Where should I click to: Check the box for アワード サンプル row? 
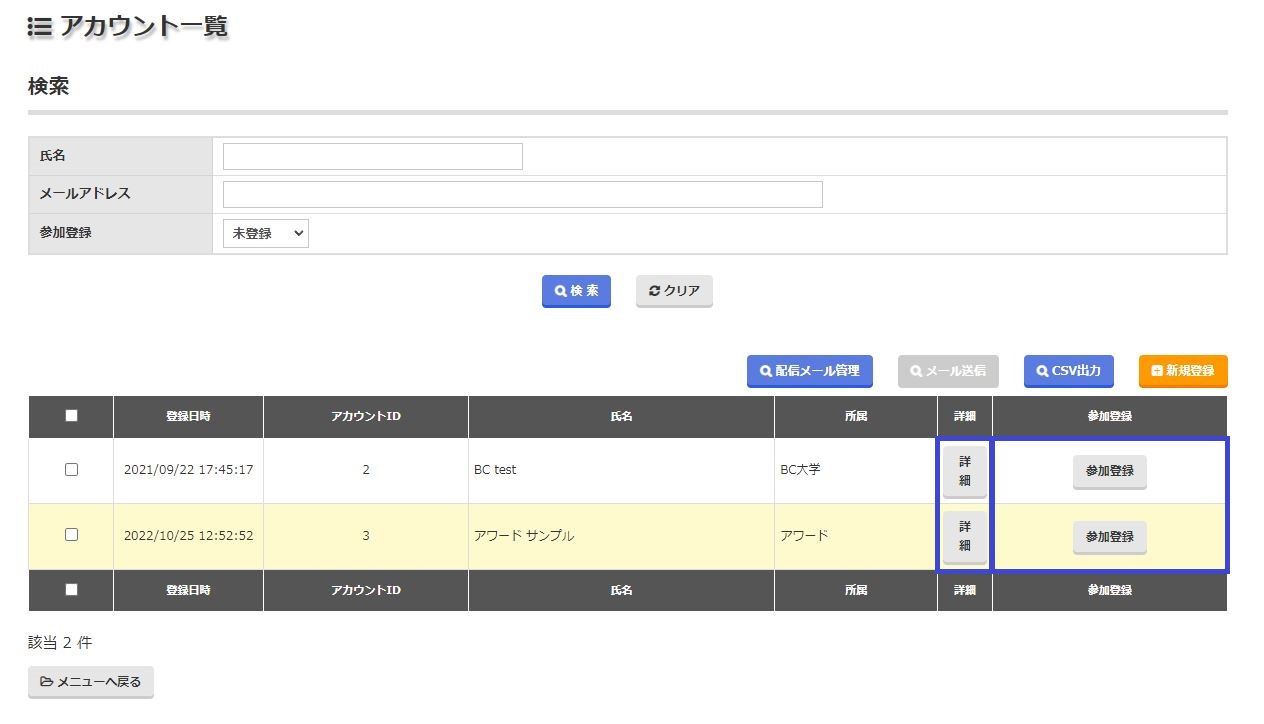point(71,535)
